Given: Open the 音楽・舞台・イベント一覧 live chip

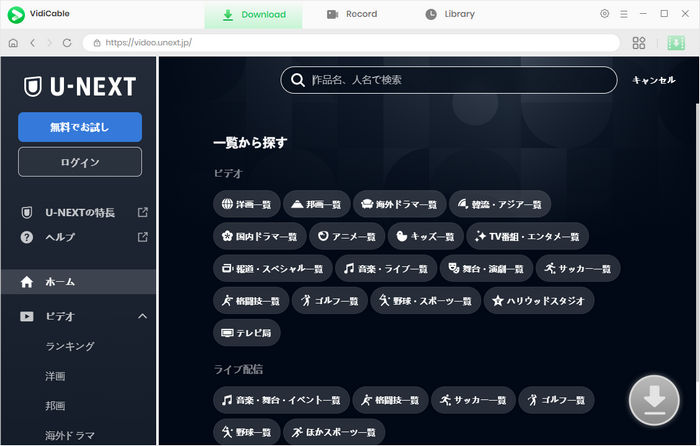Looking at the screenshot, I should [x=281, y=400].
